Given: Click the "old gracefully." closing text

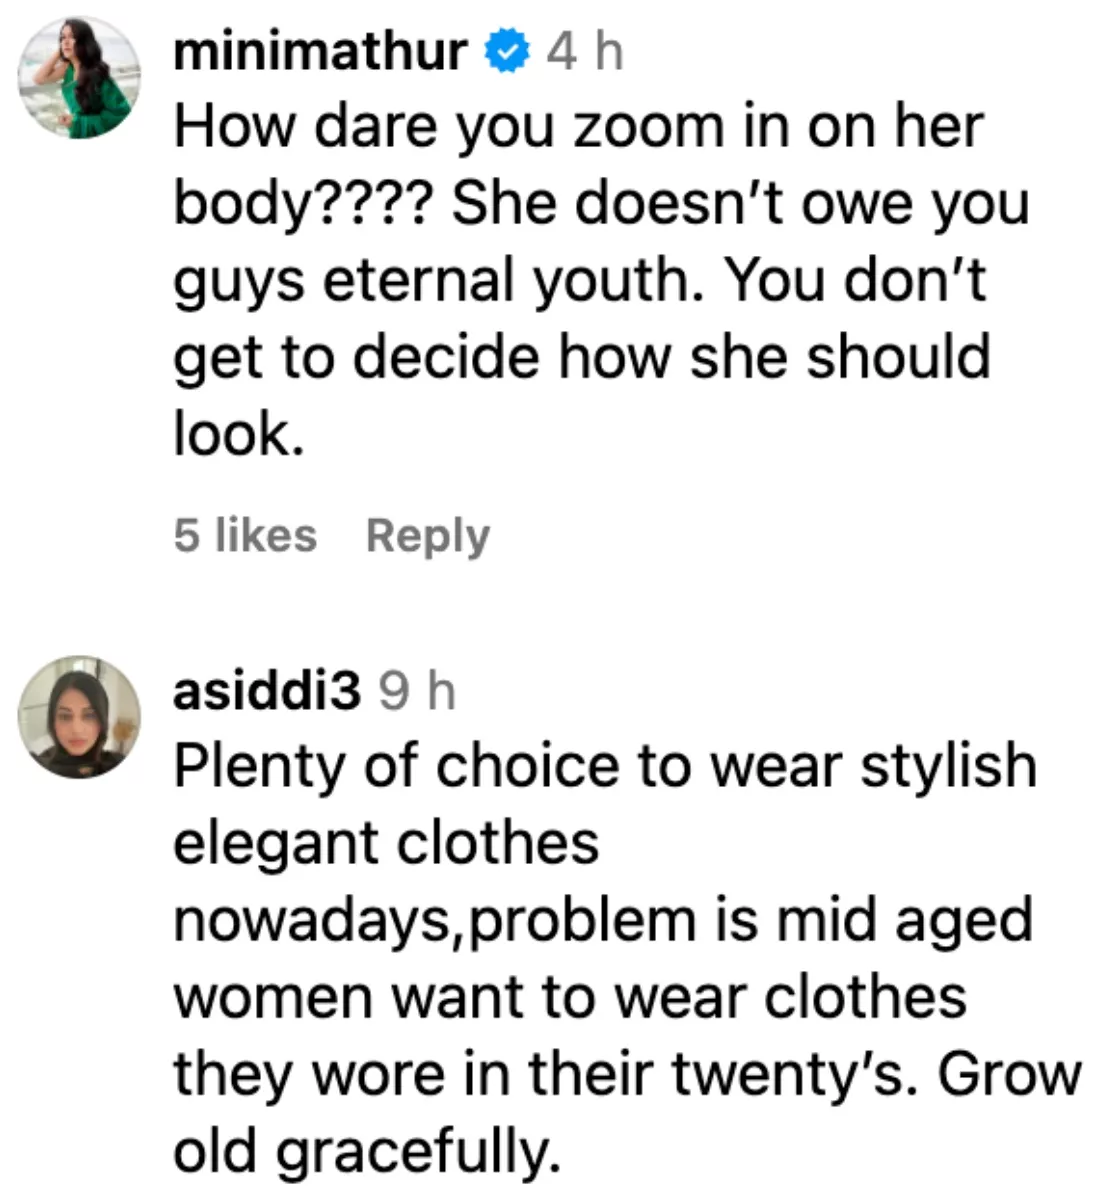Looking at the screenshot, I should click(x=366, y=1151).
